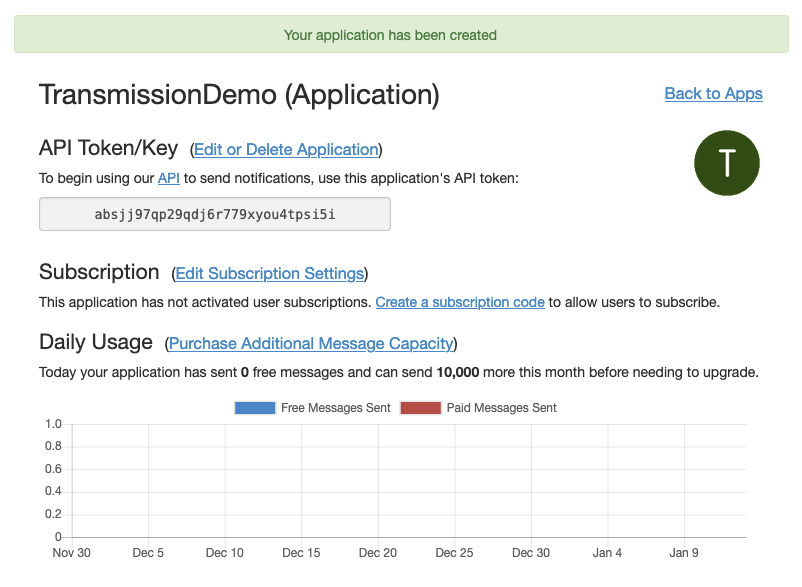The width and height of the screenshot is (802, 587).
Task: Click the API Token/Key section heading
Action: [x=108, y=149]
